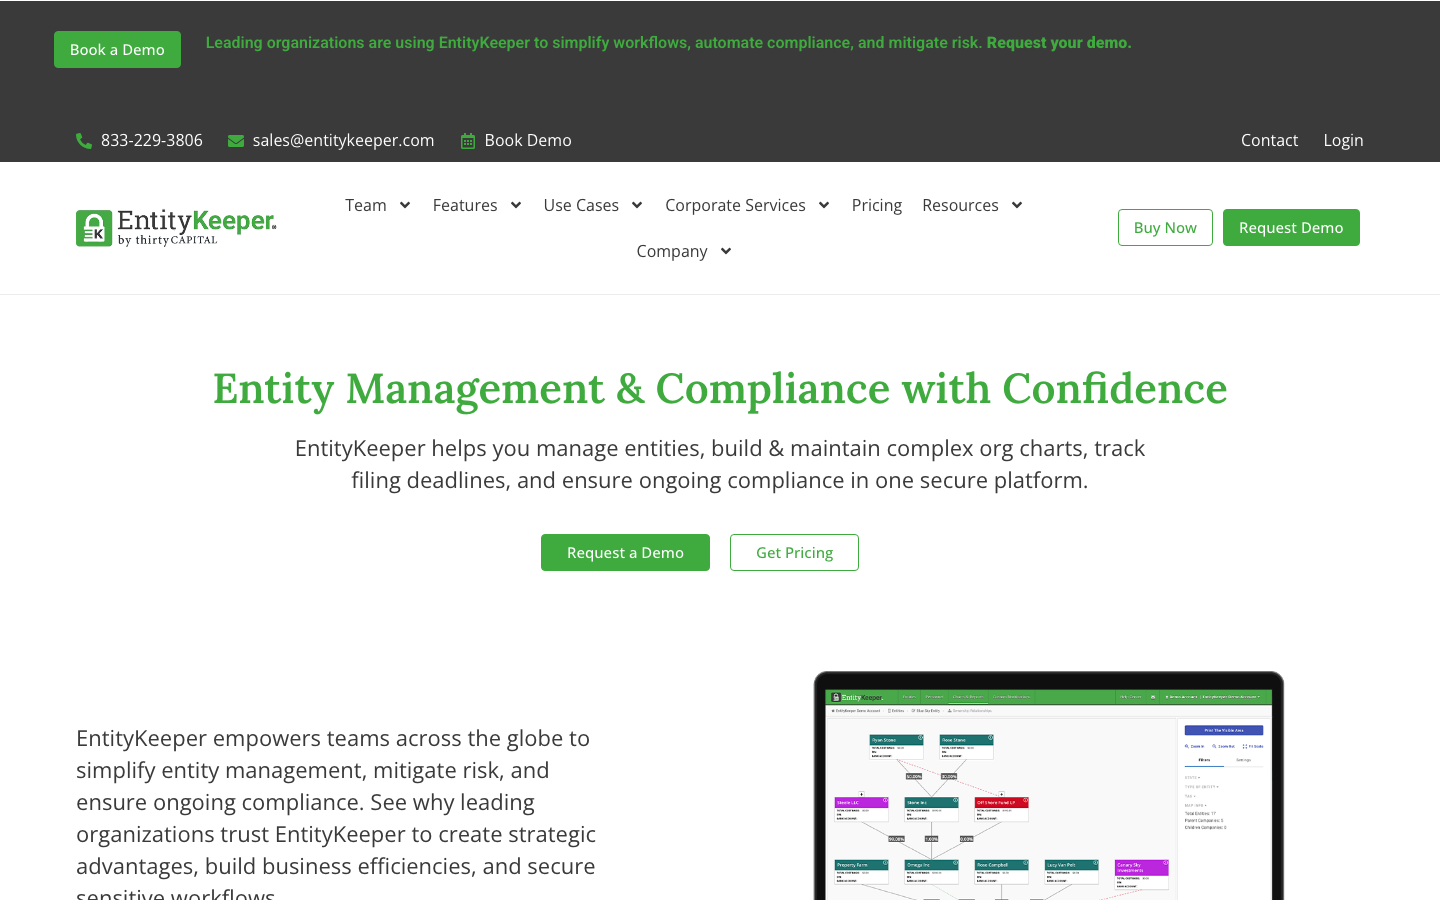Follow the 'Request your demo.' banner link

click(1059, 43)
